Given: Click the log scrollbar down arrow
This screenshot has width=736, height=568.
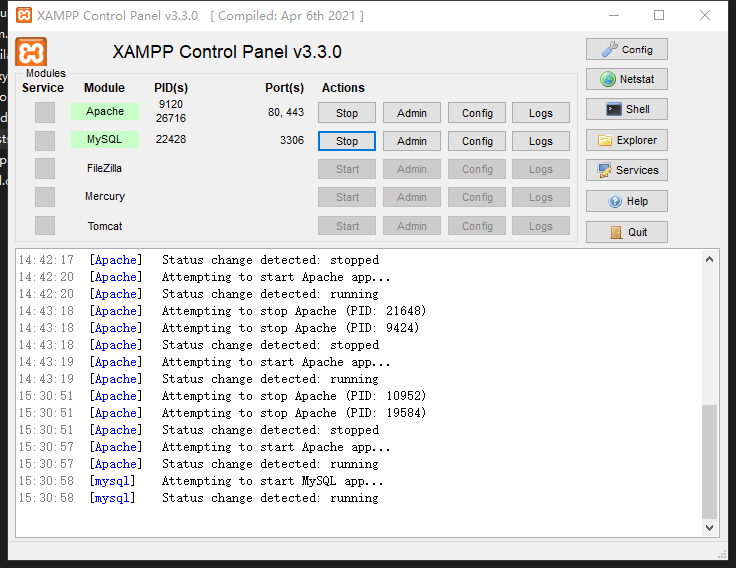Looking at the screenshot, I should (x=709, y=528).
